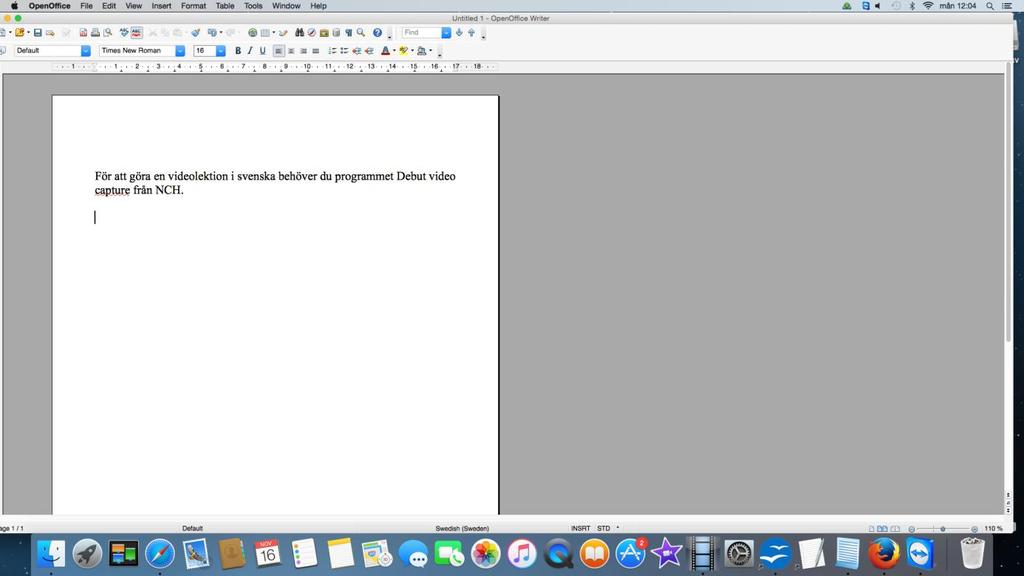This screenshot has width=1024, height=576.
Task: Open the Times New Roman font dropdown
Action: pyautogui.click(x=180, y=50)
